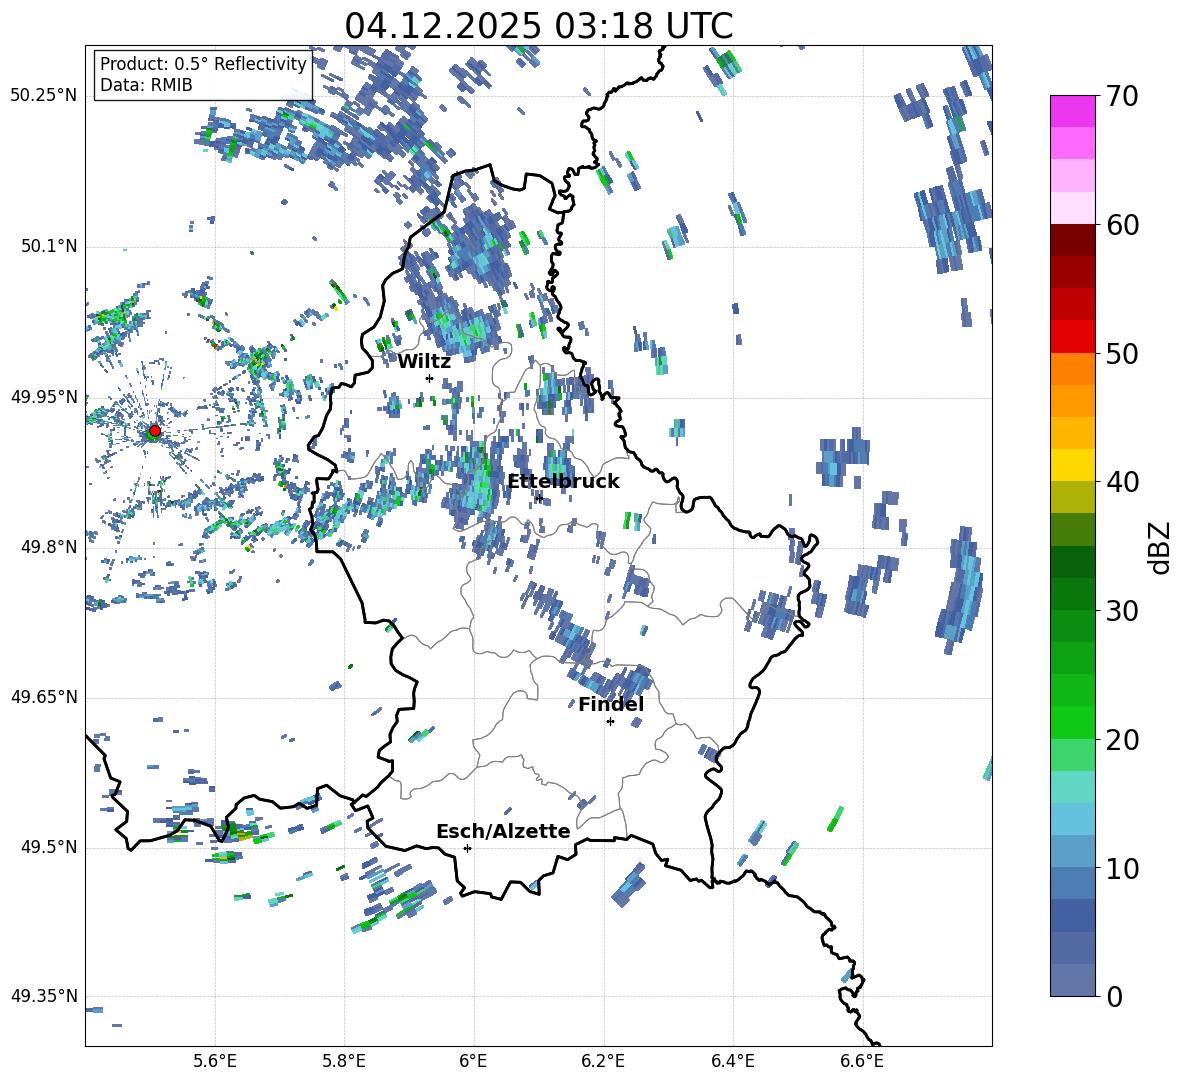Image resolution: width=1184 pixels, height=1081 pixels.
Task: Click the red radar site marker dot
Action: [155, 431]
